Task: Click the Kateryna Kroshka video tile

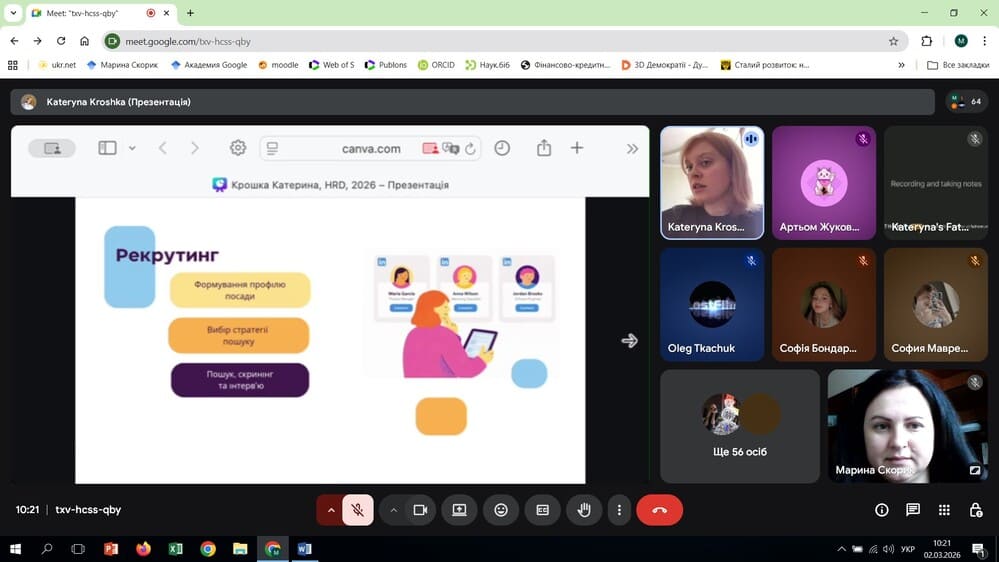Action: pos(711,182)
